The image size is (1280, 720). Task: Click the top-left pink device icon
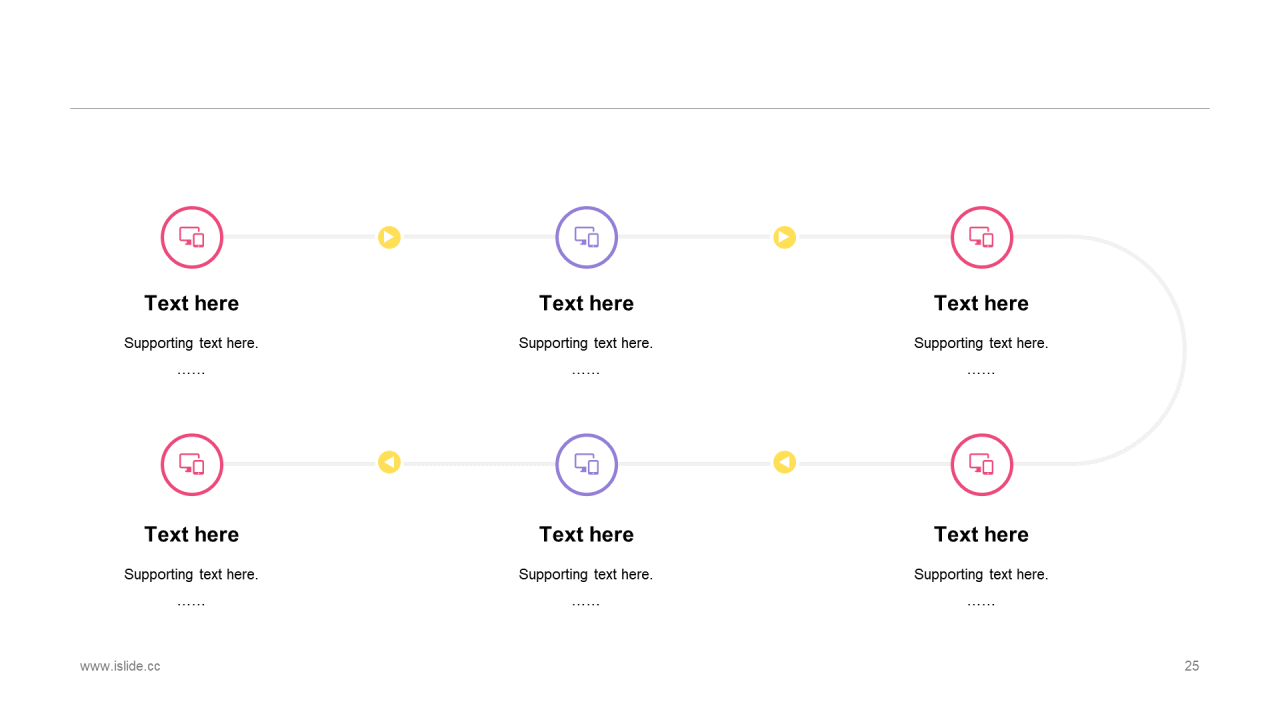[192, 237]
